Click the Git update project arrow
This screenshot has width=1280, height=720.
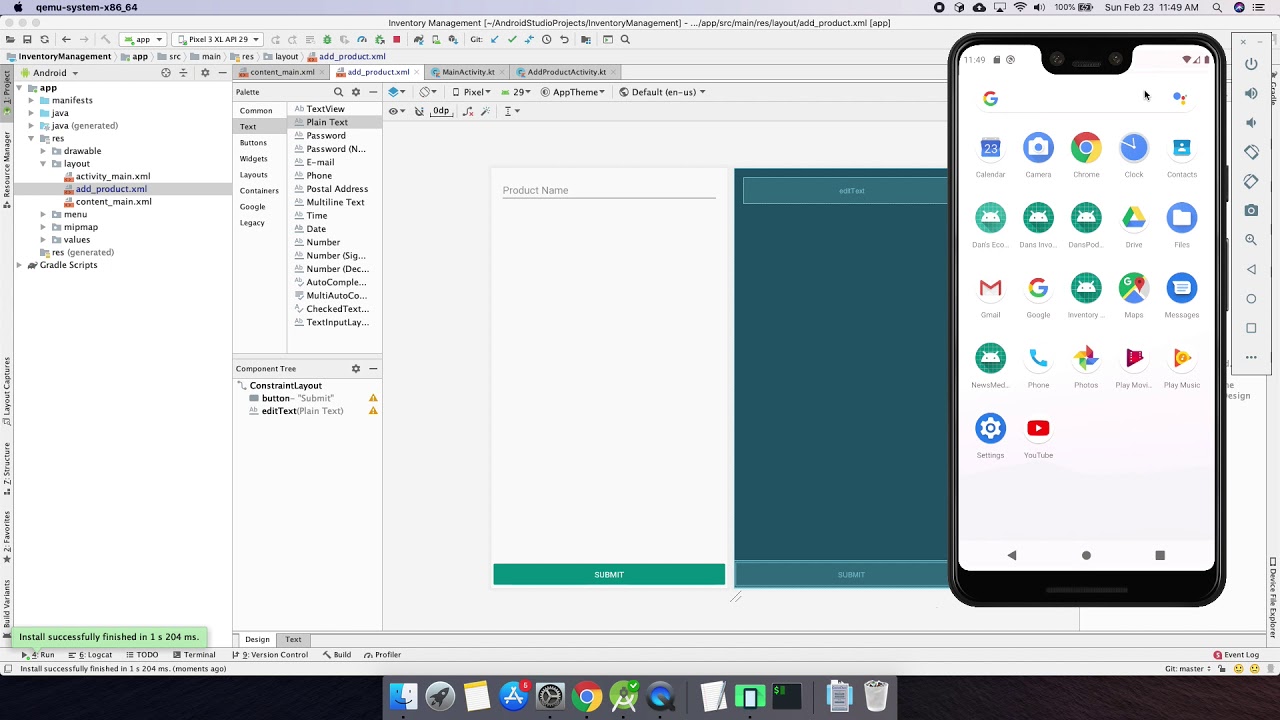(x=494, y=39)
